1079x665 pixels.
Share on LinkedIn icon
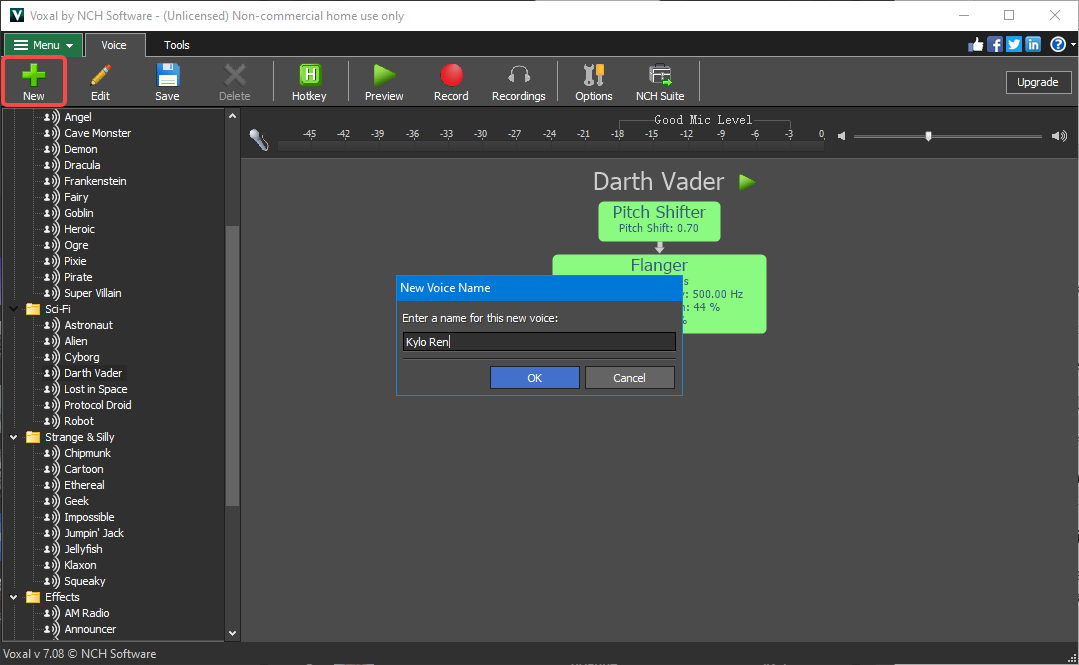click(1033, 45)
